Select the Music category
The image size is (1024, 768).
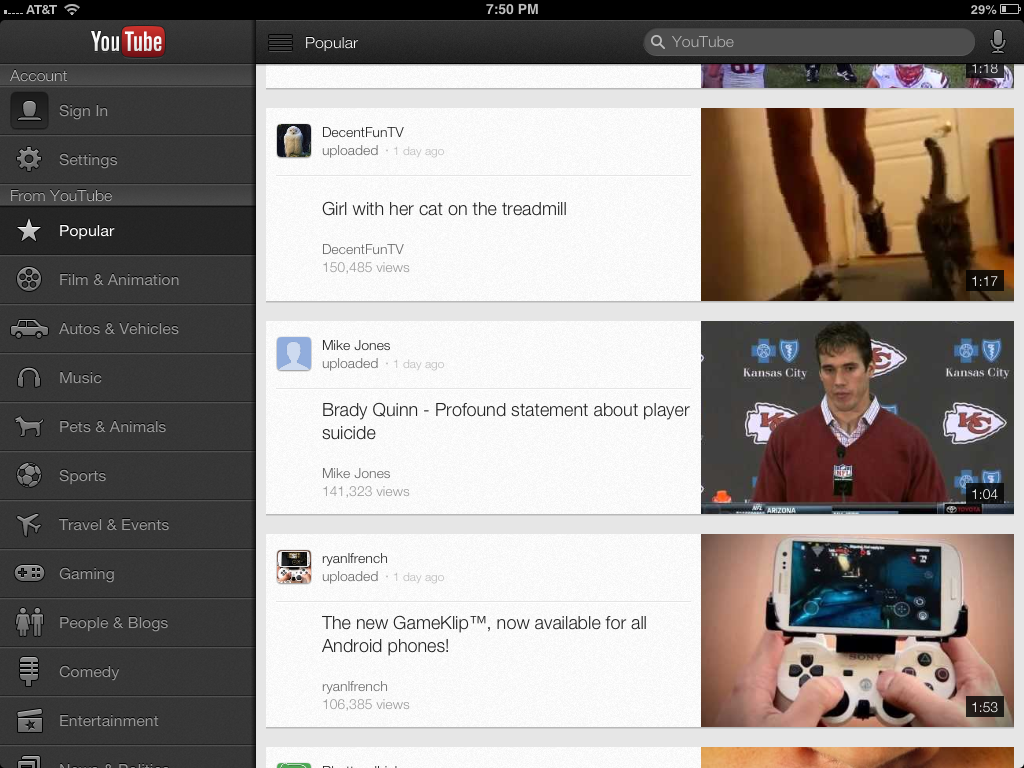(x=127, y=377)
